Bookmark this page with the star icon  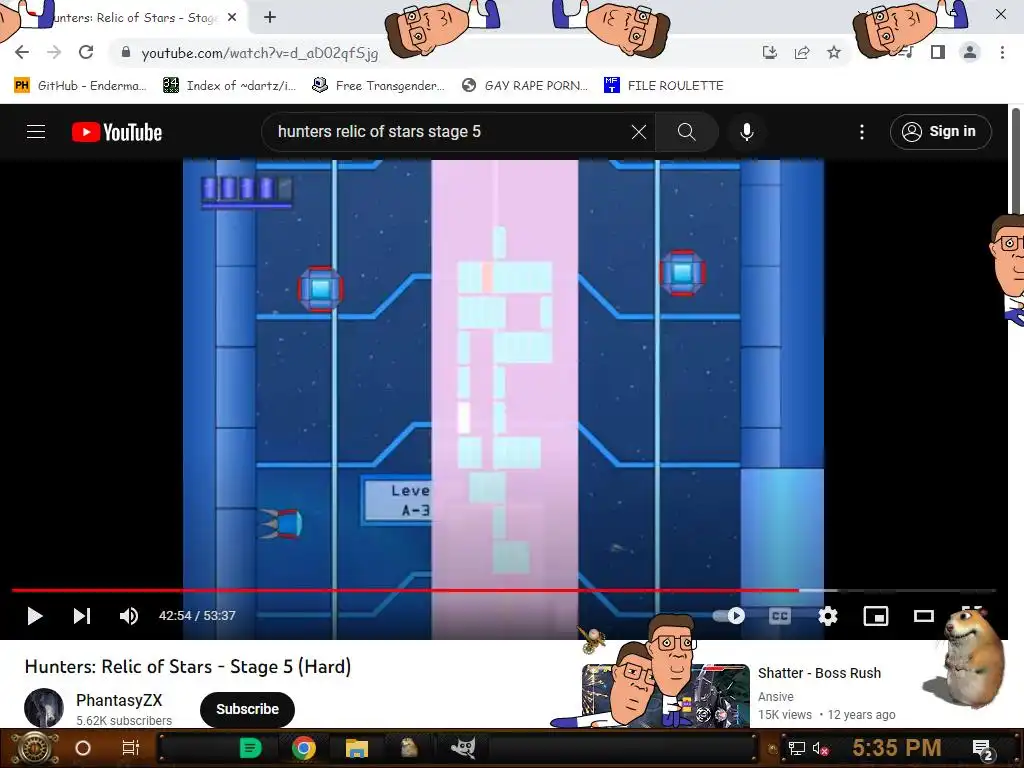tap(834, 52)
